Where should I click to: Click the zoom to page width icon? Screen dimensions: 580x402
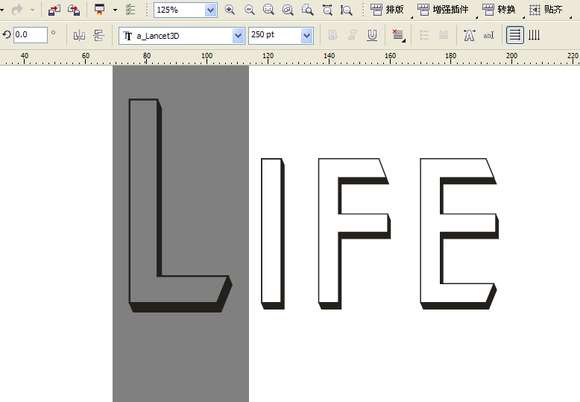click(x=327, y=10)
